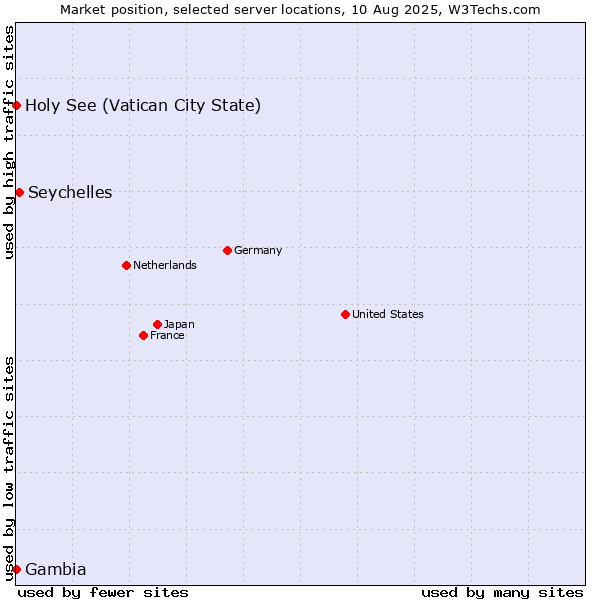Click the 'Netherlands' label
The height and width of the screenshot is (600, 600).
[x=165, y=265]
